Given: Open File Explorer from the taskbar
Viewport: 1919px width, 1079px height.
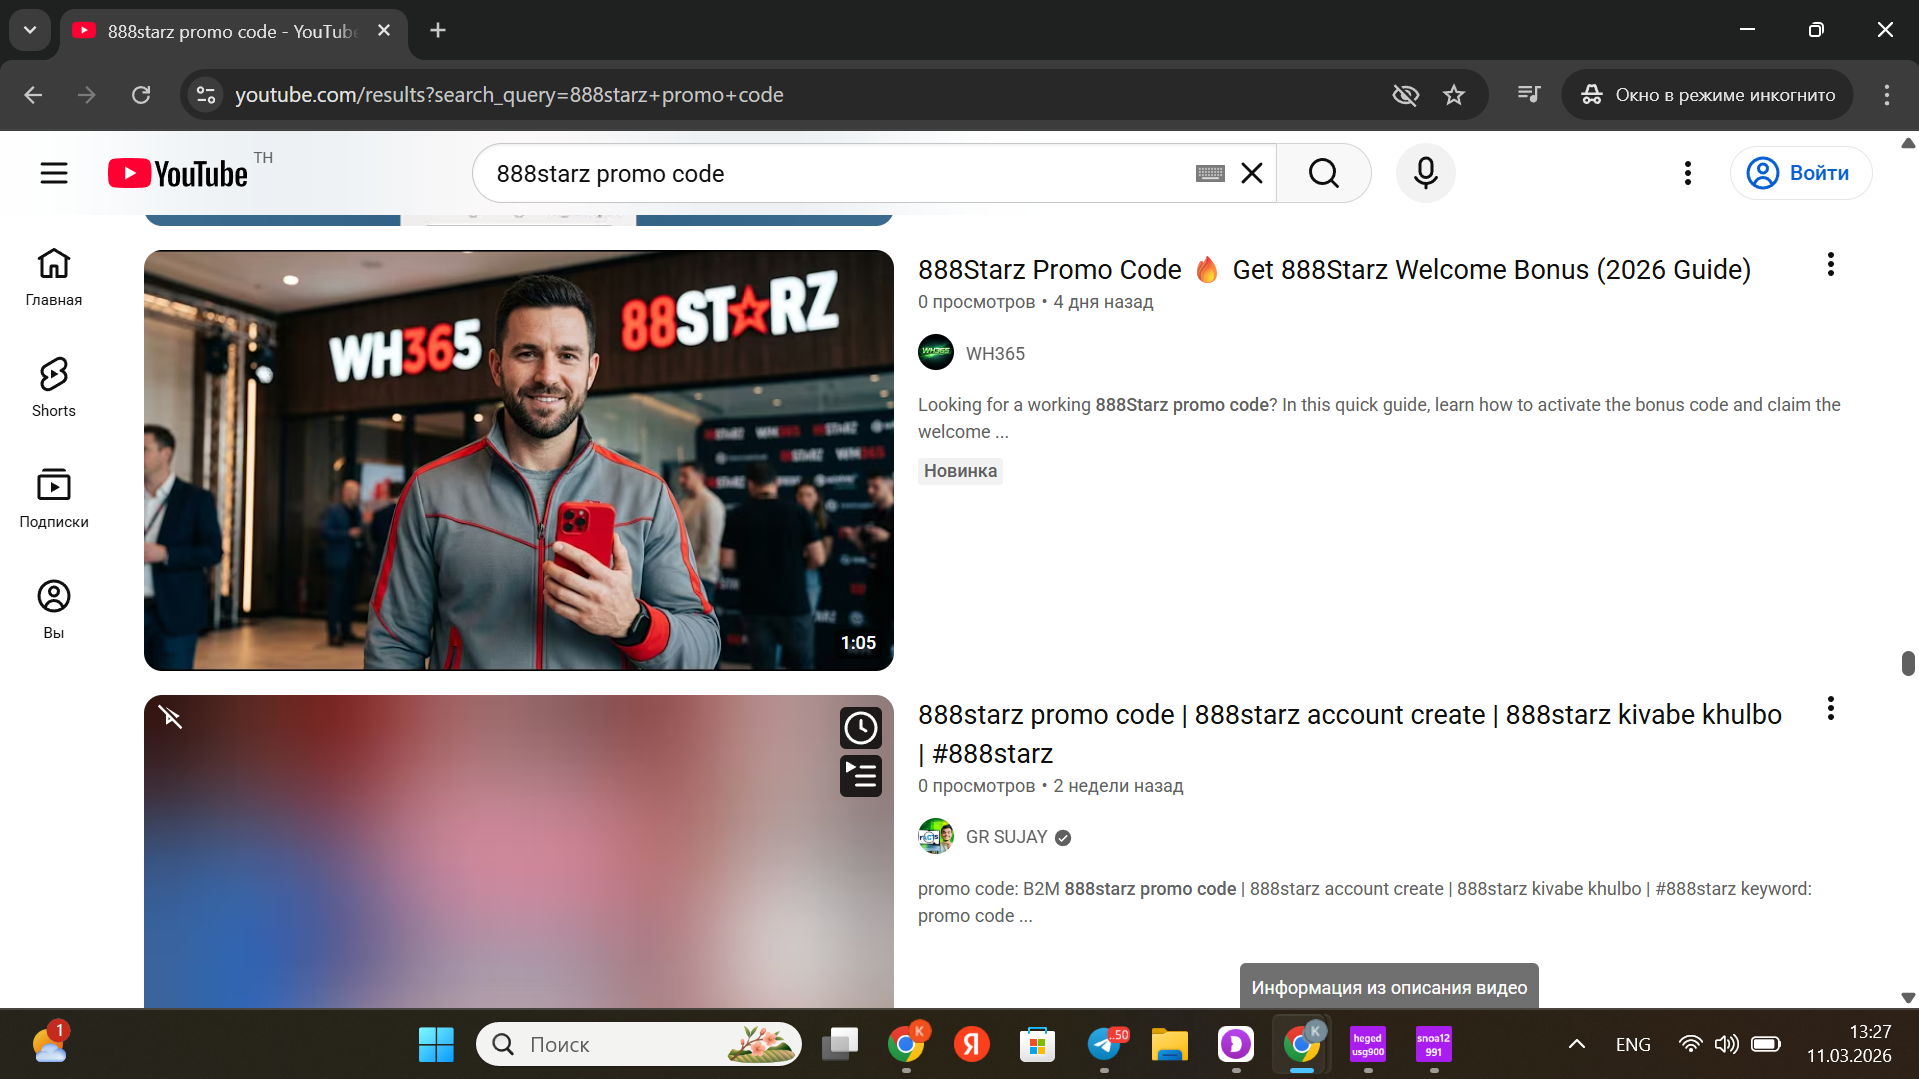Looking at the screenshot, I should [x=1169, y=1044].
